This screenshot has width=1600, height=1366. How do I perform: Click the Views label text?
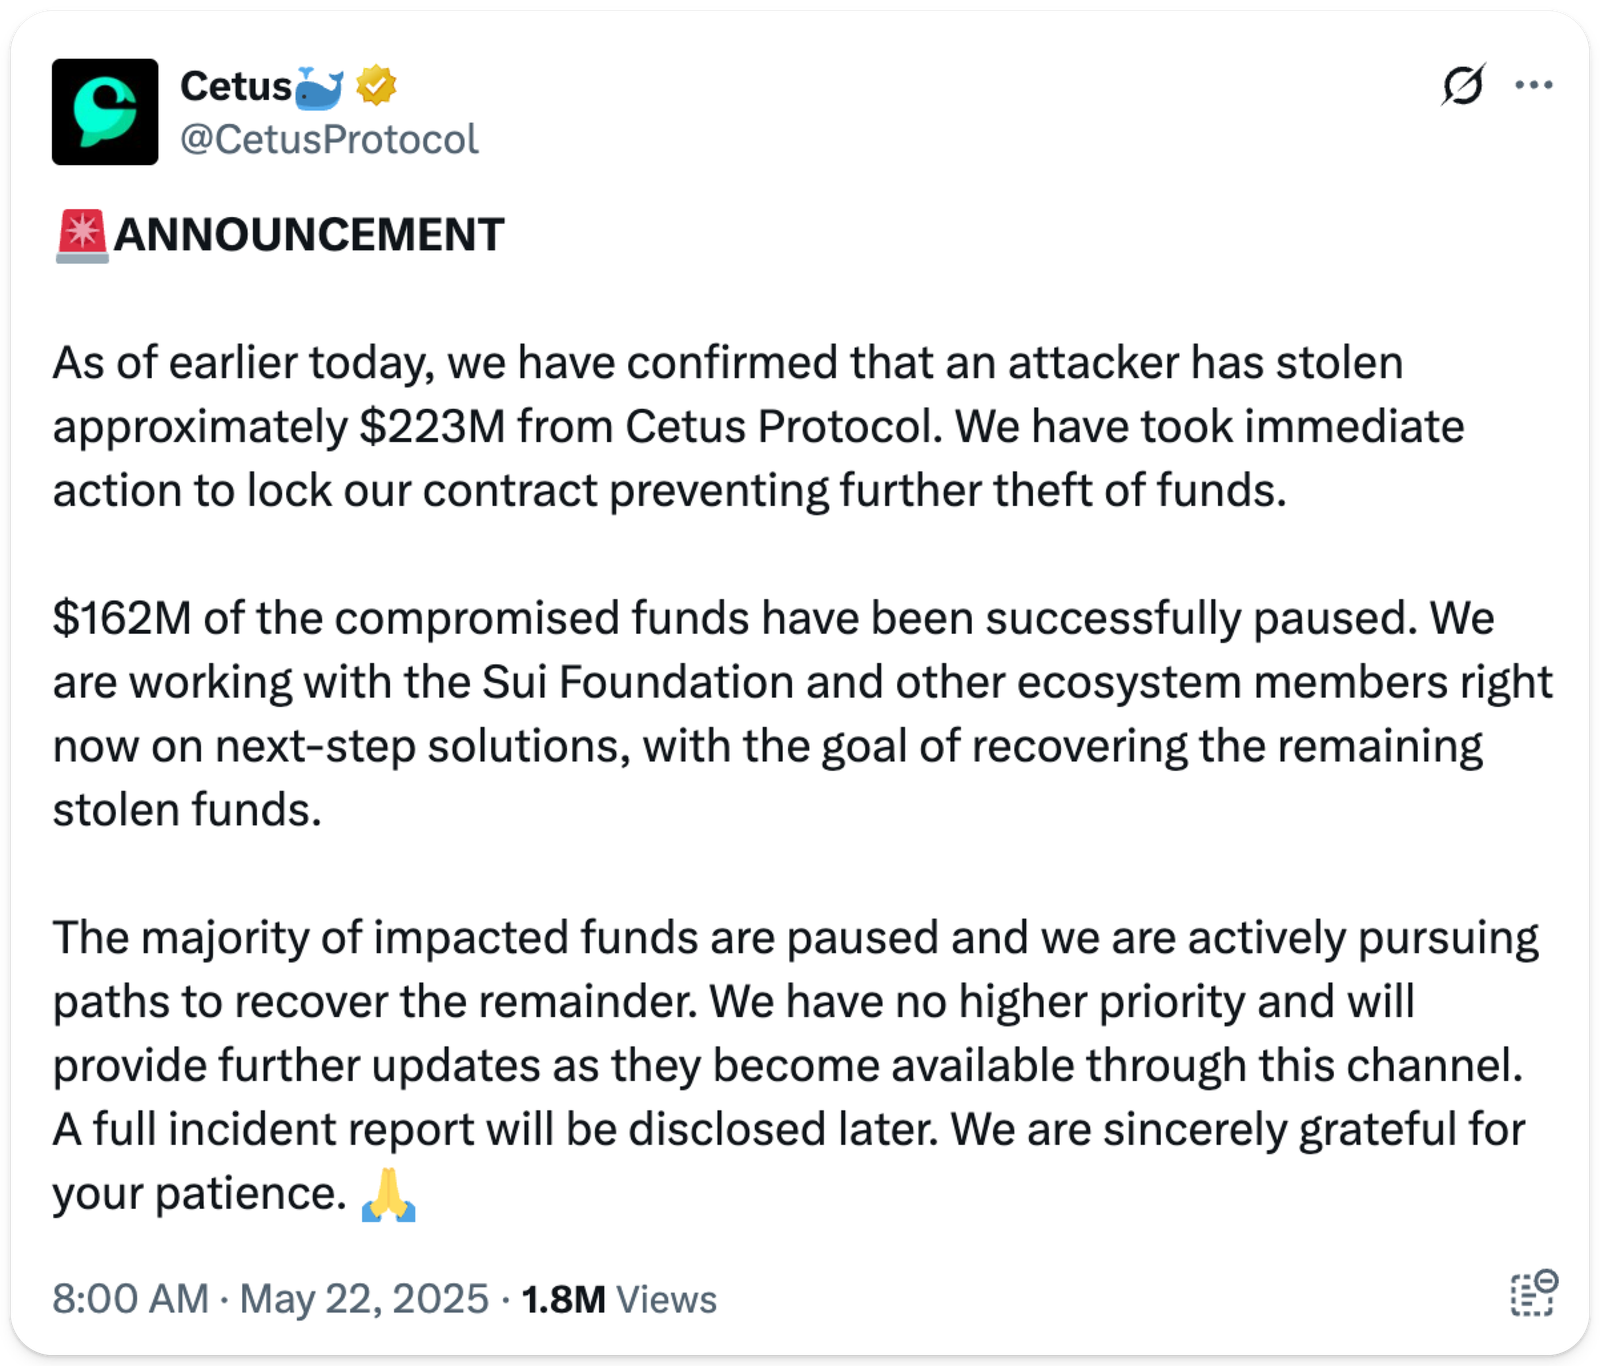[666, 1299]
